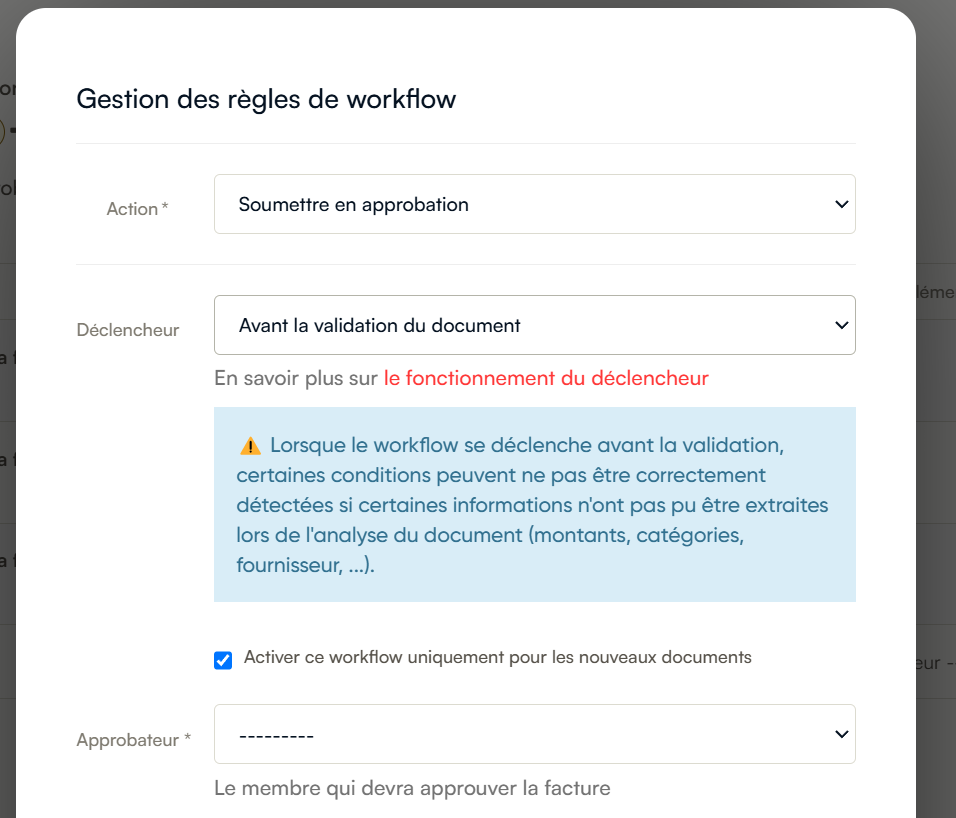This screenshot has width=956, height=818.
Task: Click the 'Le membre qui devra approuver' help text
Action: coord(412,788)
